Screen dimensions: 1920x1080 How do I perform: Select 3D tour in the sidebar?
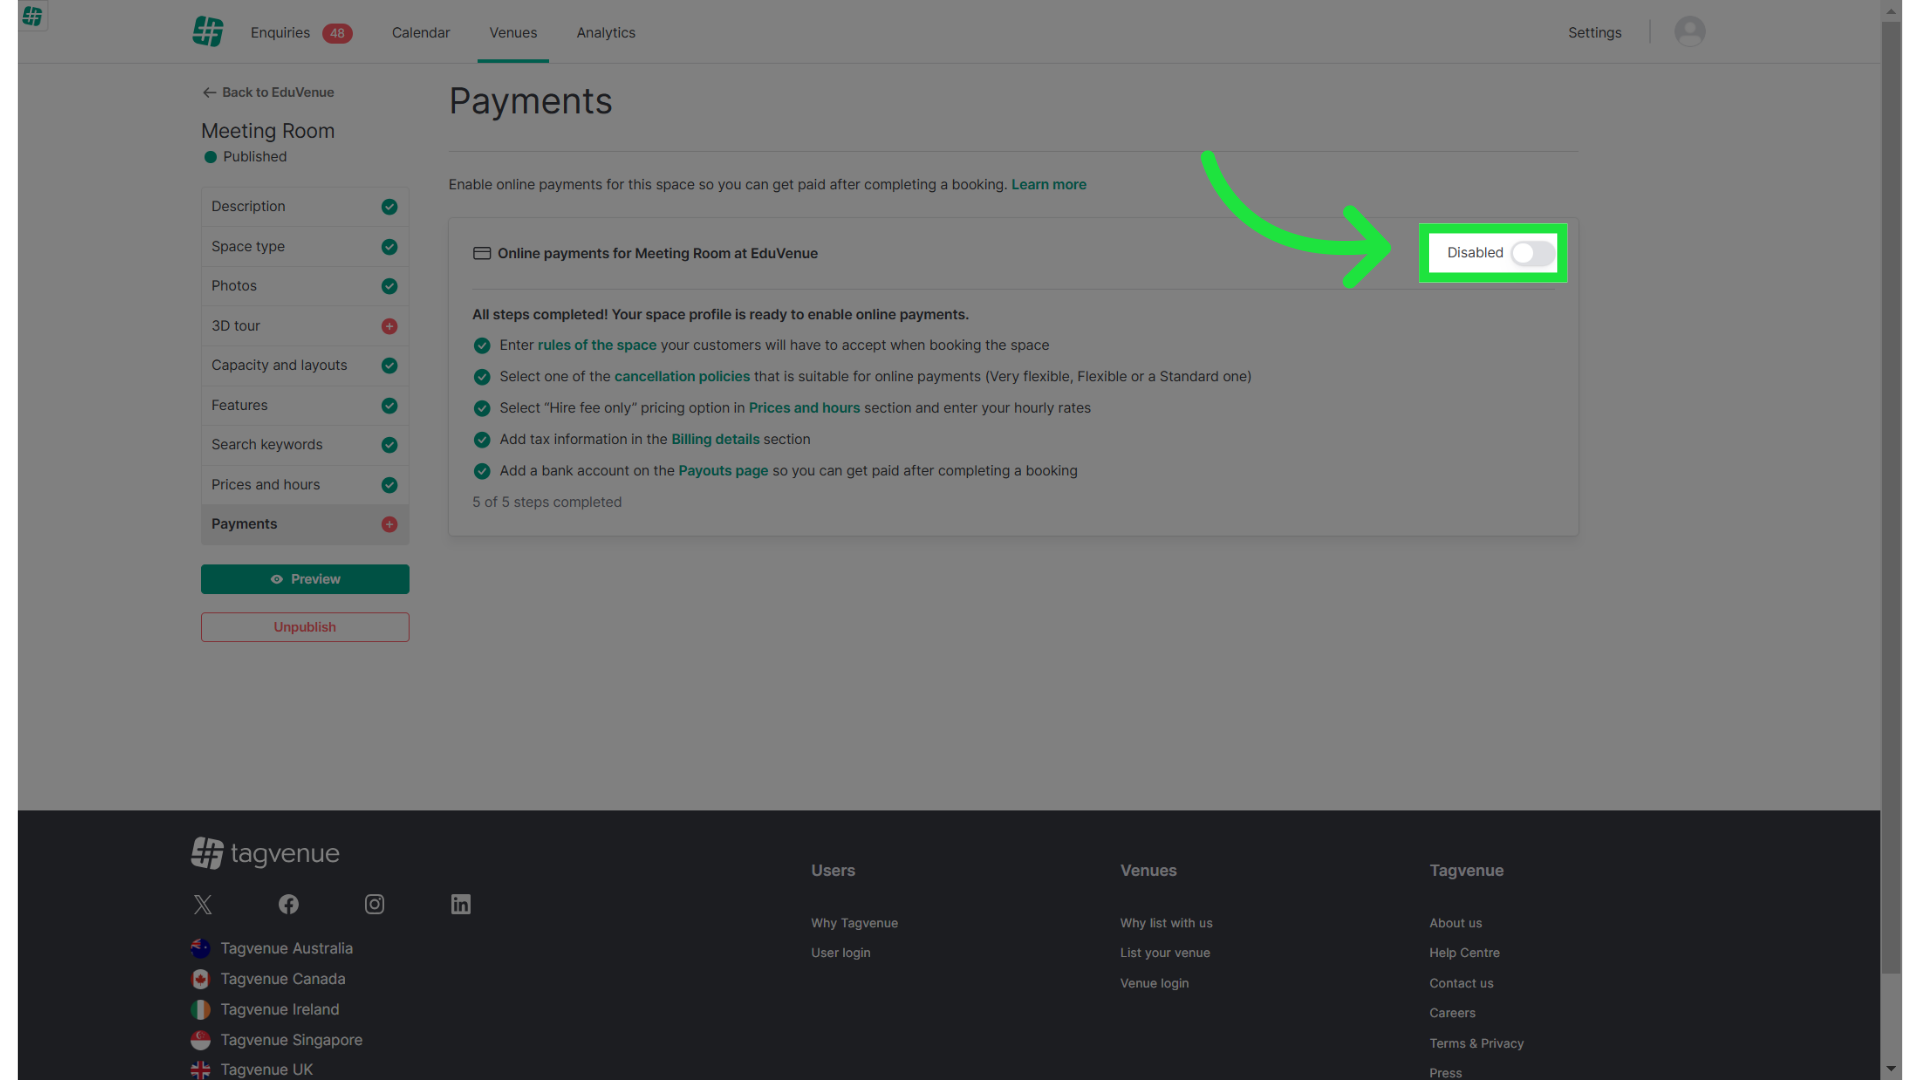pos(305,326)
